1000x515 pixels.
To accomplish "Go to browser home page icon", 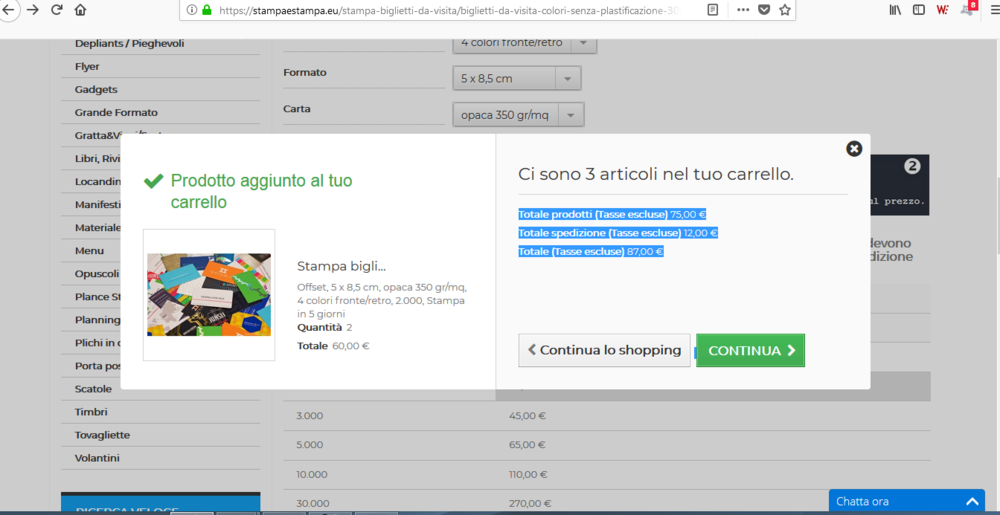I will (80, 10).
